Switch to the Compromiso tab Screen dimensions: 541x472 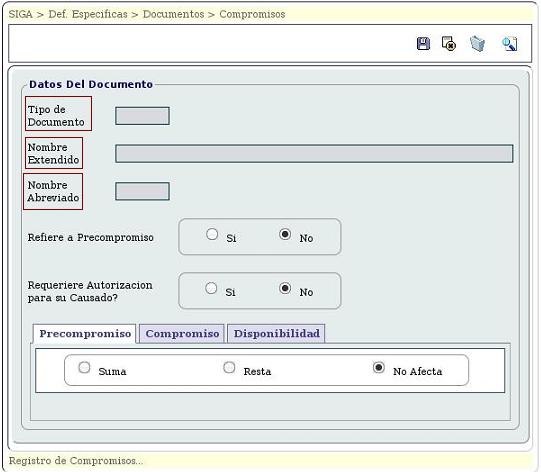click(182, 334)
